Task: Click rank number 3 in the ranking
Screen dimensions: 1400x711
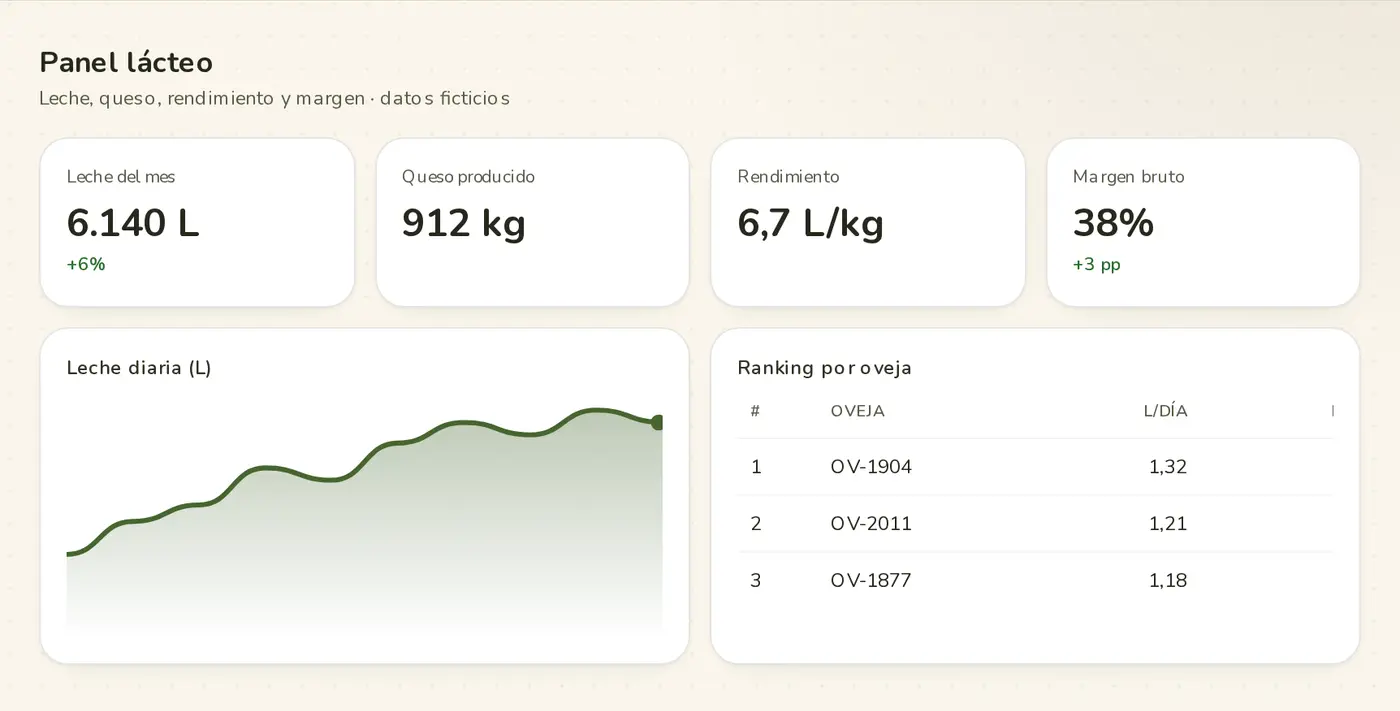Action: click(x=756, y=581)
